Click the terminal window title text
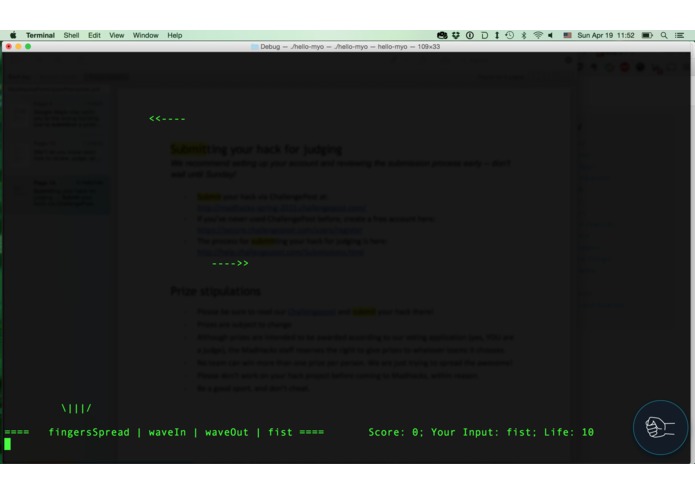Image resolution: width=695 pixels, height=494 pixels. click(x=350, y=47)
